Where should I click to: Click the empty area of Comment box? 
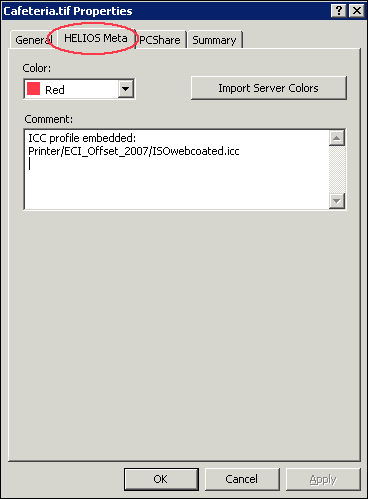coord(177,185)
